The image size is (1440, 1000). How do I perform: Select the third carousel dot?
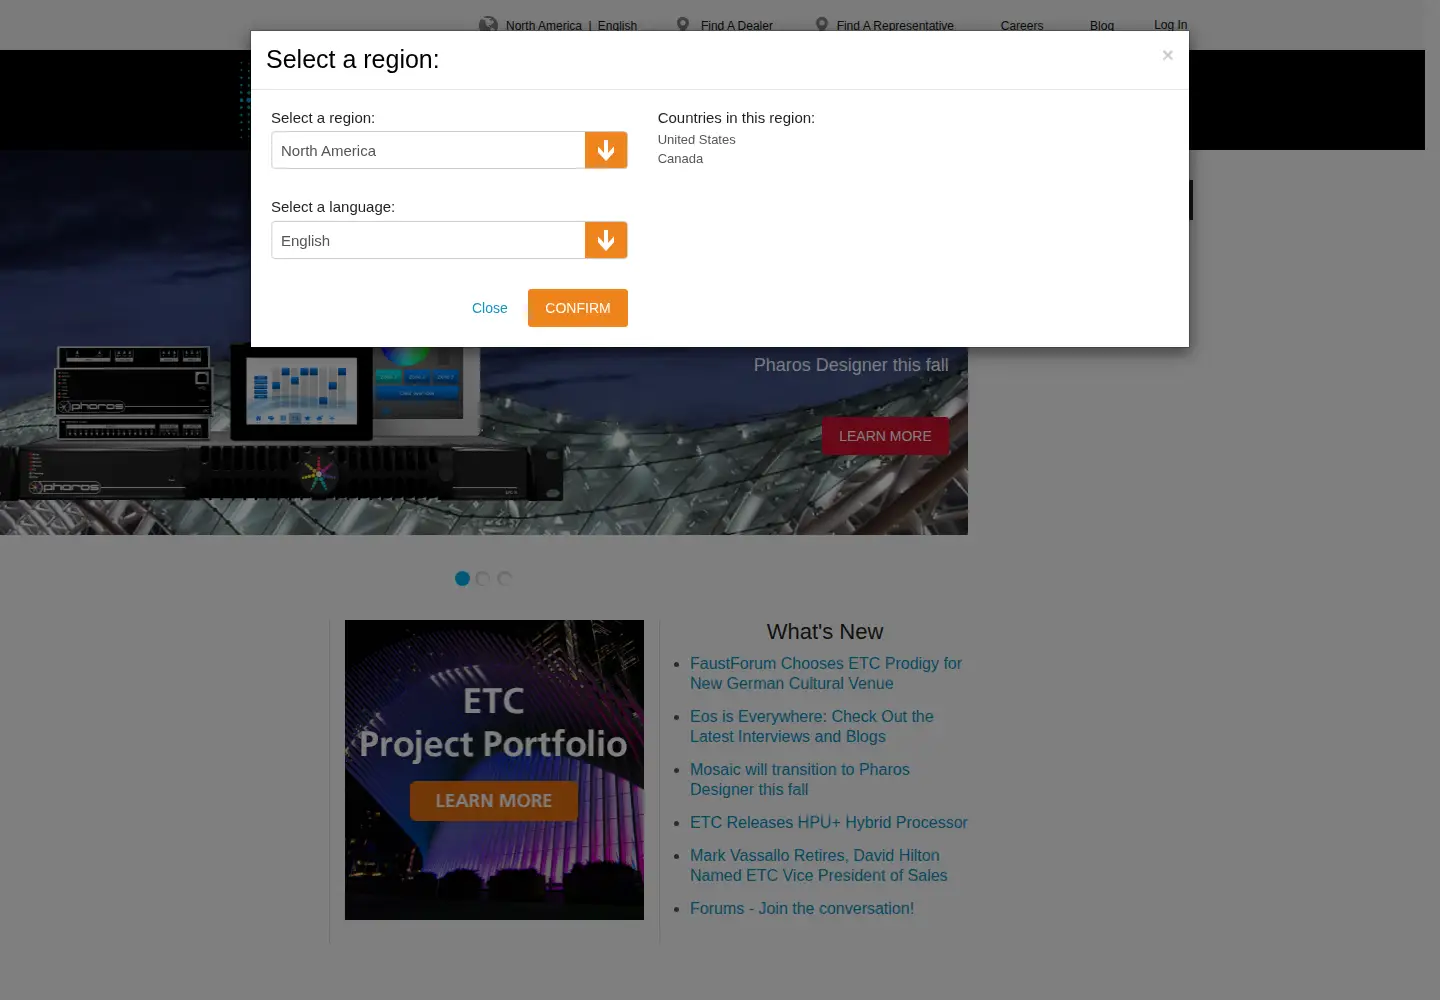504,578
